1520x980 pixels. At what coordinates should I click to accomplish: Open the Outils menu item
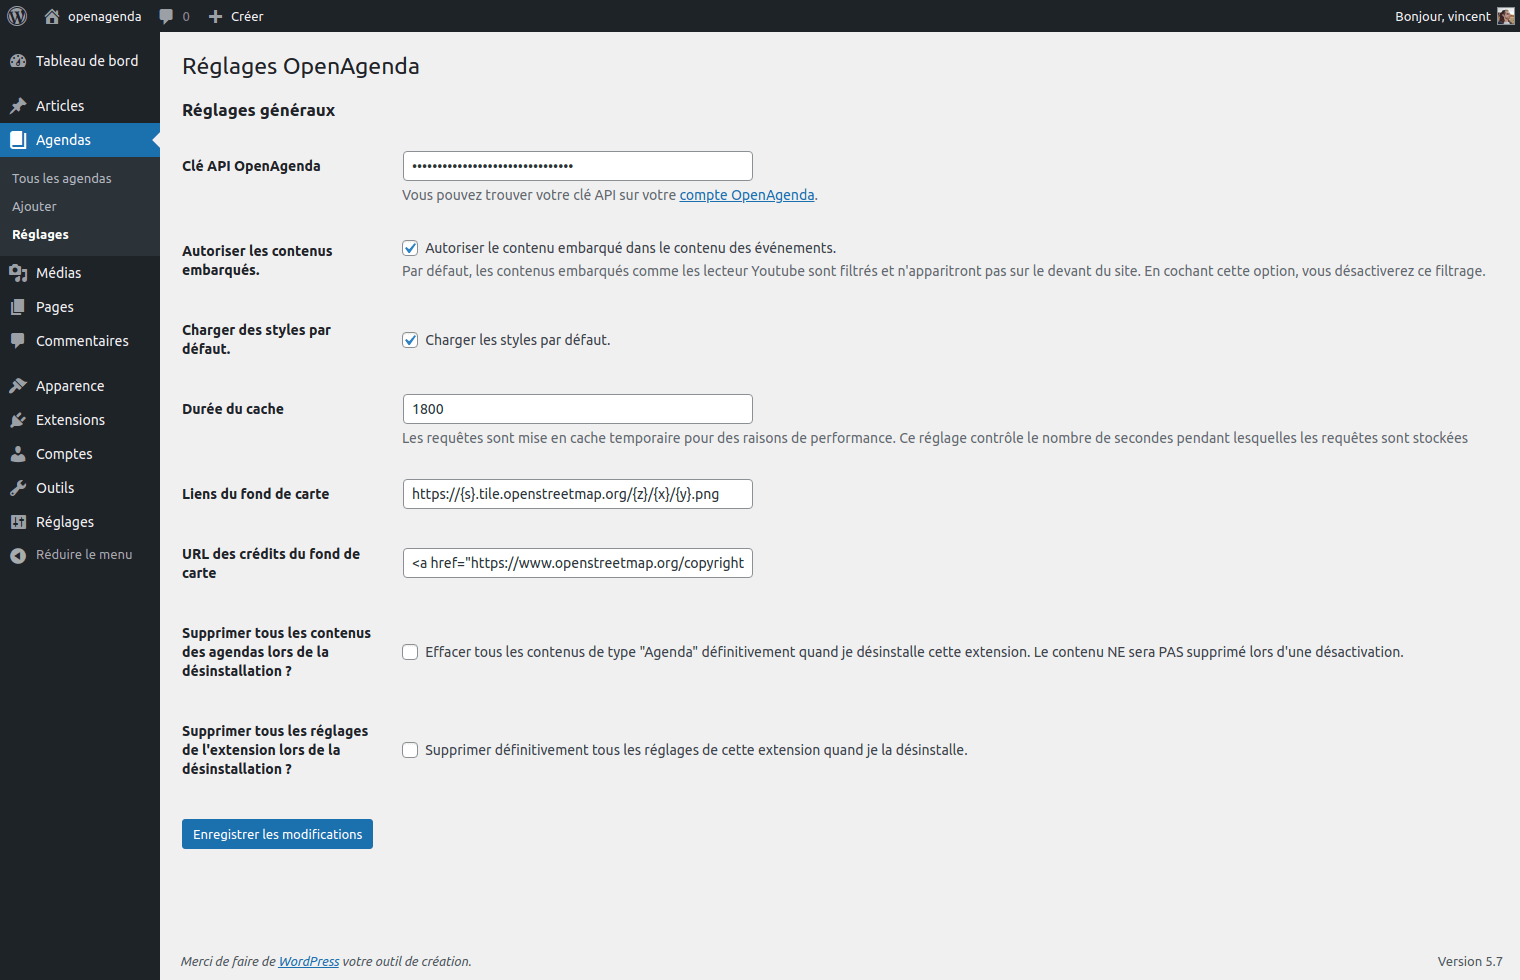(80, 488)
